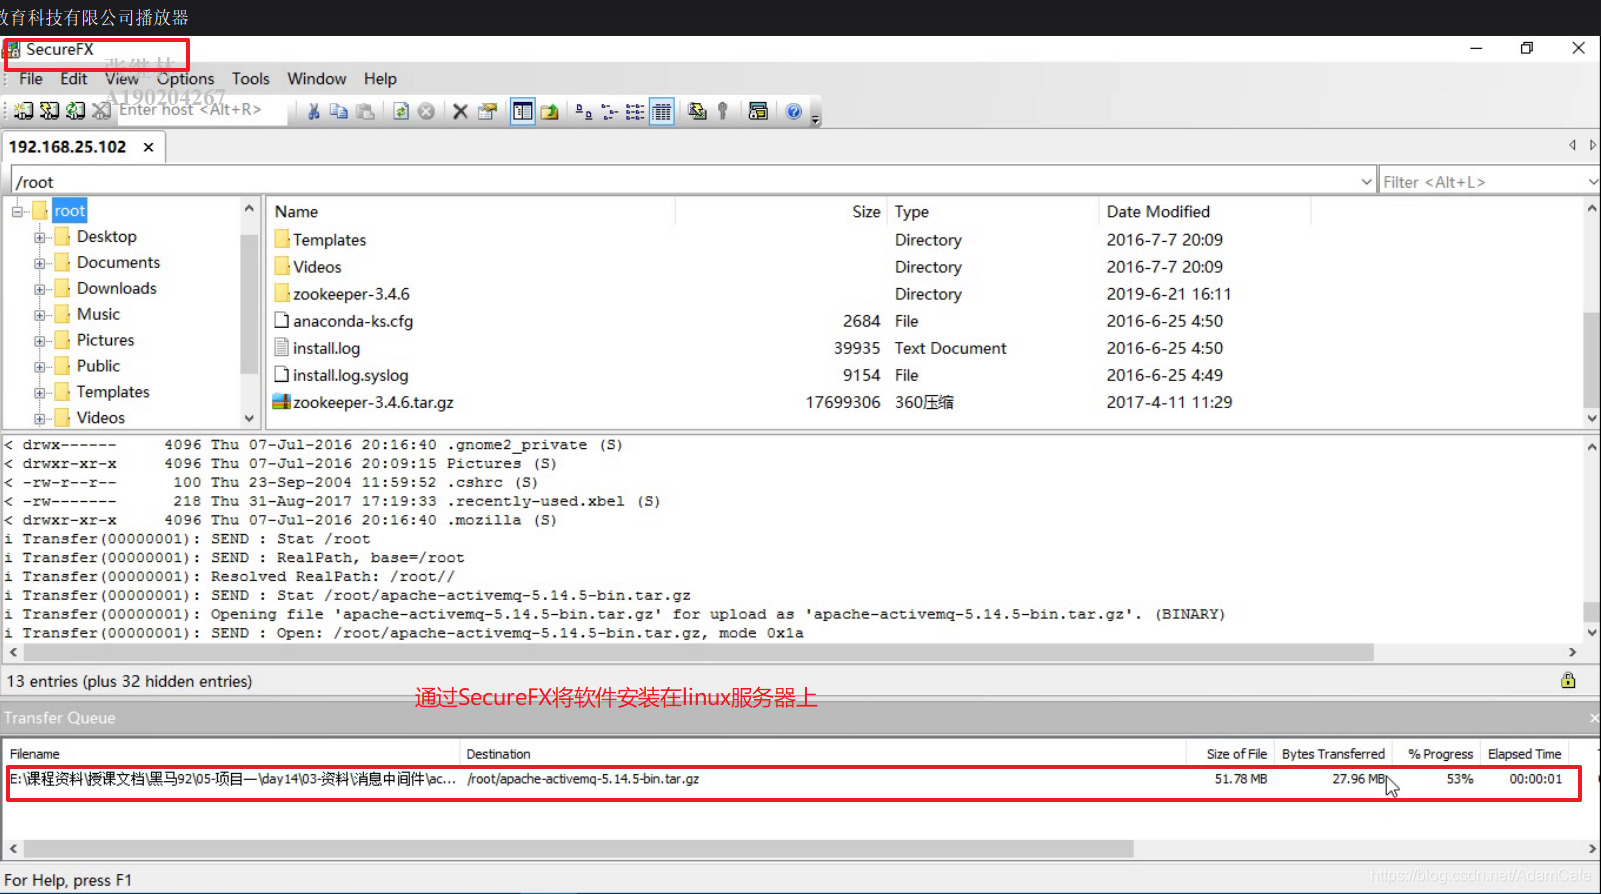This screenshot has width=1601, height=894.
Task: Click the Delete X toolbar icon
Action: (460, 111)
